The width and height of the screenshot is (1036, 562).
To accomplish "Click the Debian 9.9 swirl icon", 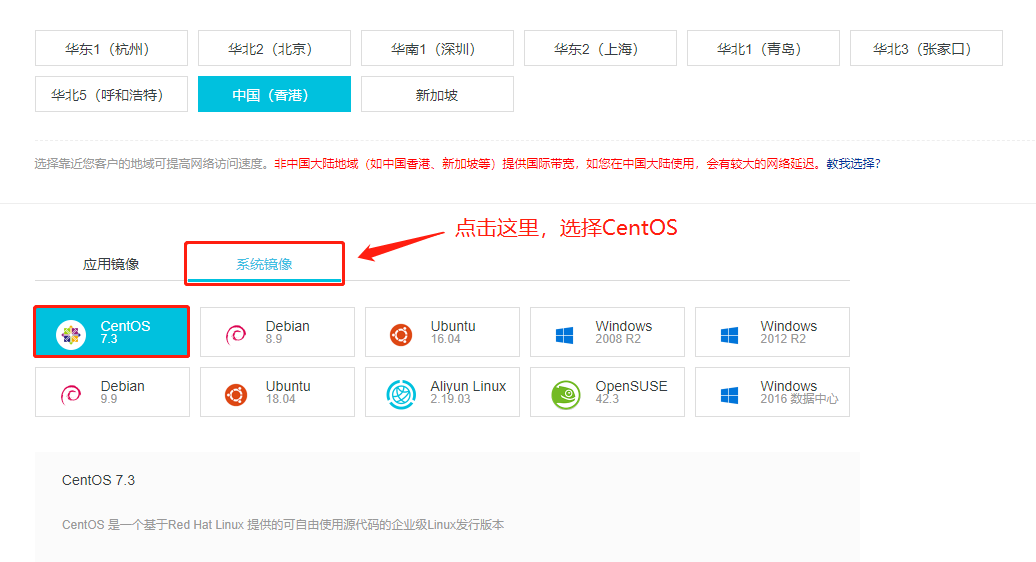I will 71,394.
